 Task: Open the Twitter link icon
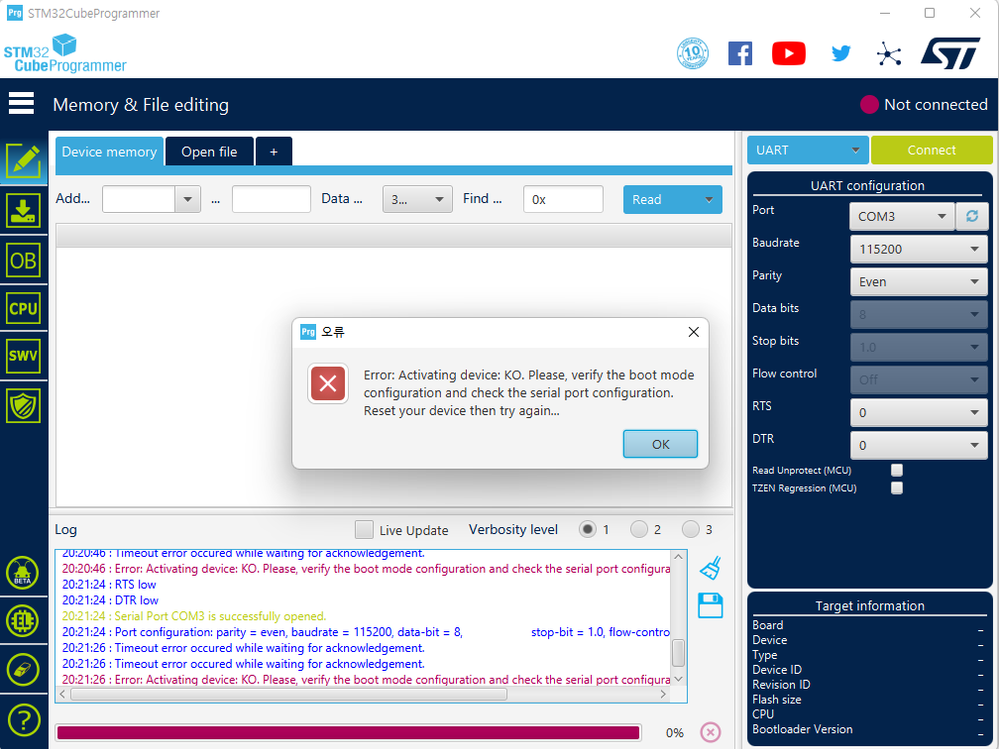[841, 54]
